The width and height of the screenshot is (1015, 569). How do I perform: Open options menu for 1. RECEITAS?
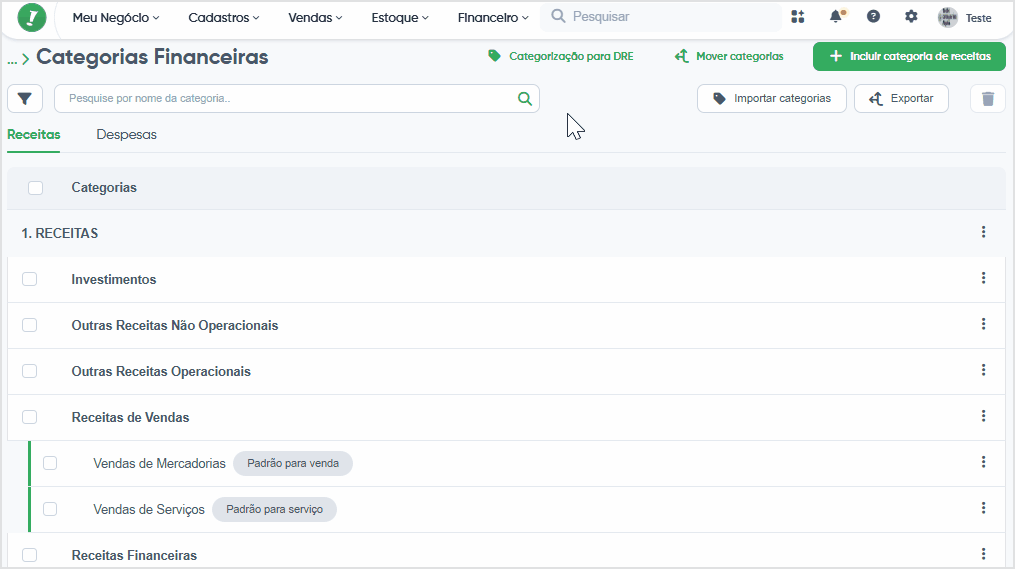point(983,232)
